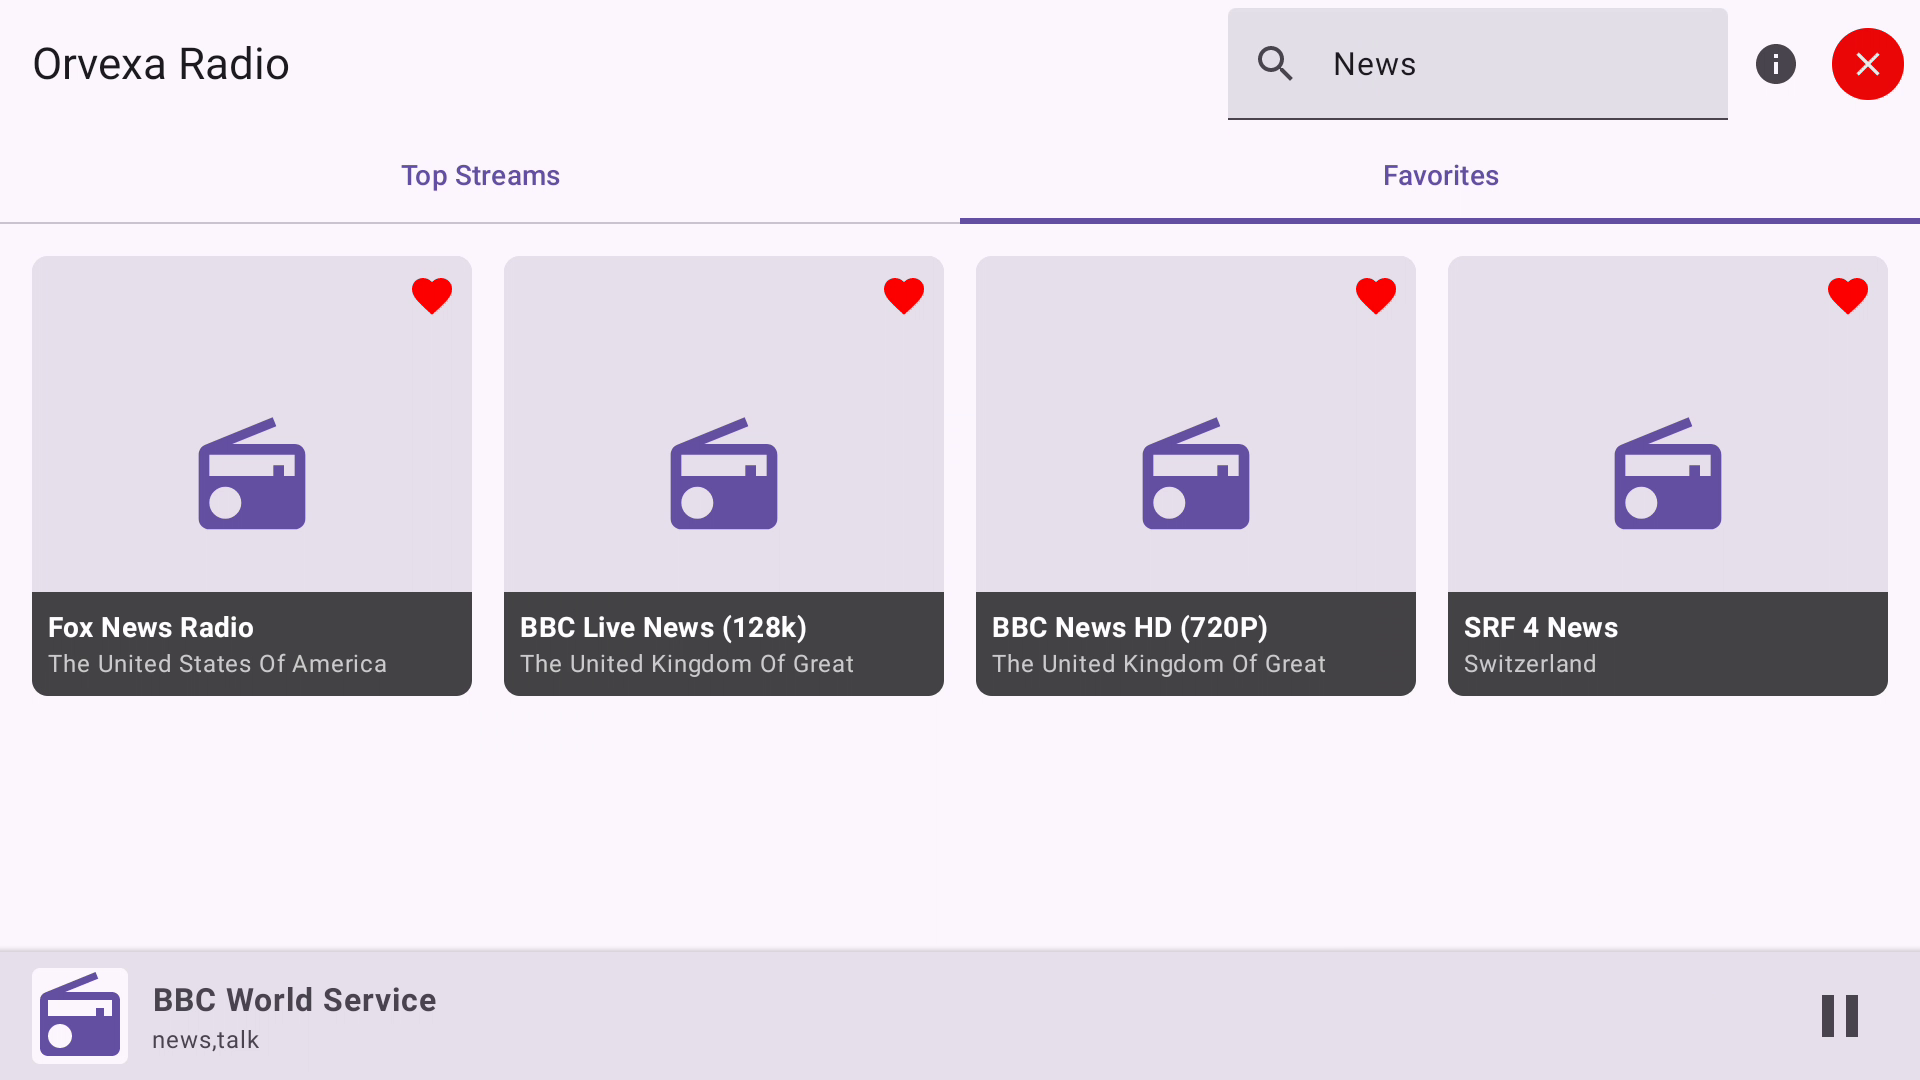Click the BBC Live News radio icon

pos(724,474)
